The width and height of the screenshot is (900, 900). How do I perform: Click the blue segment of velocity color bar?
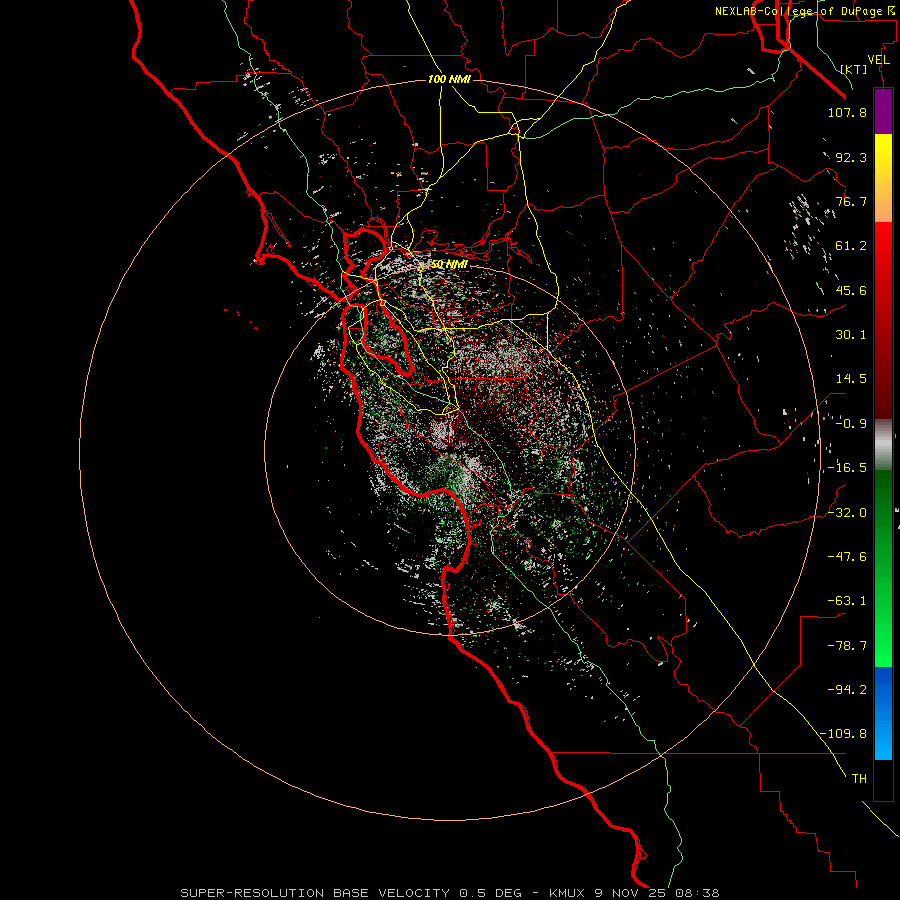[x=883, y=713]
